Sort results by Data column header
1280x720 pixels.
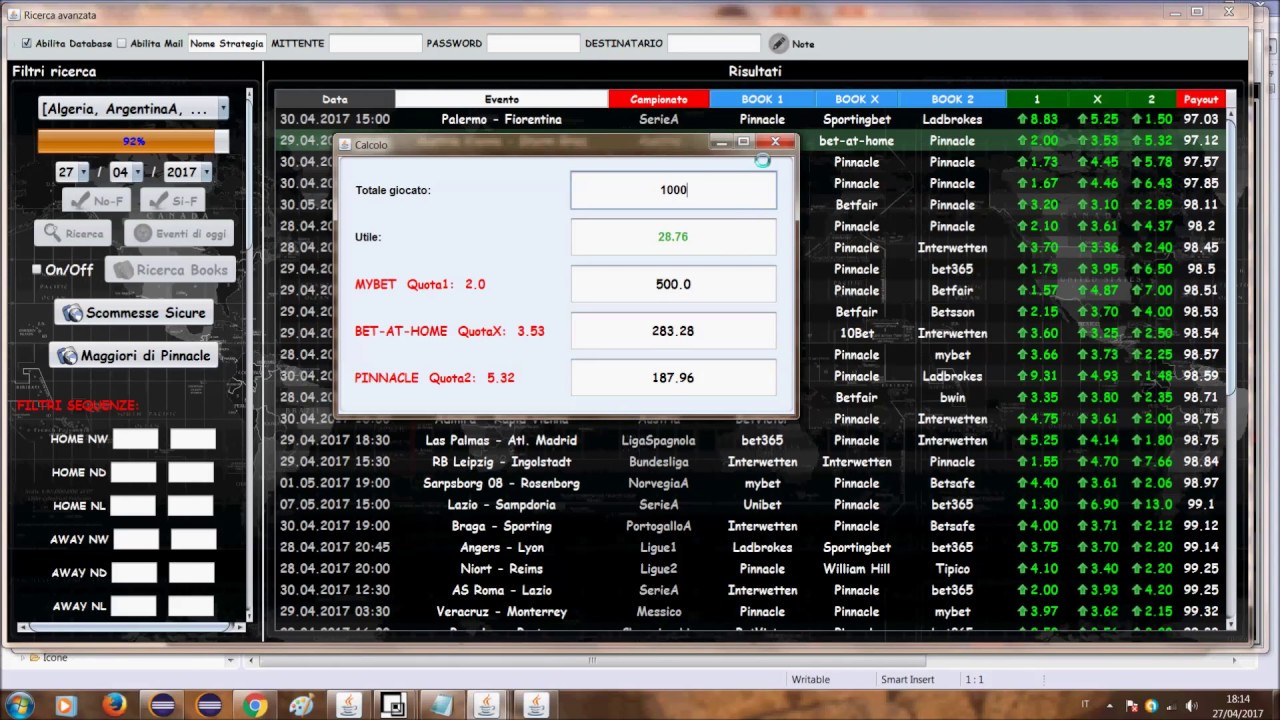pyautogui.click(x=335, y=99)
